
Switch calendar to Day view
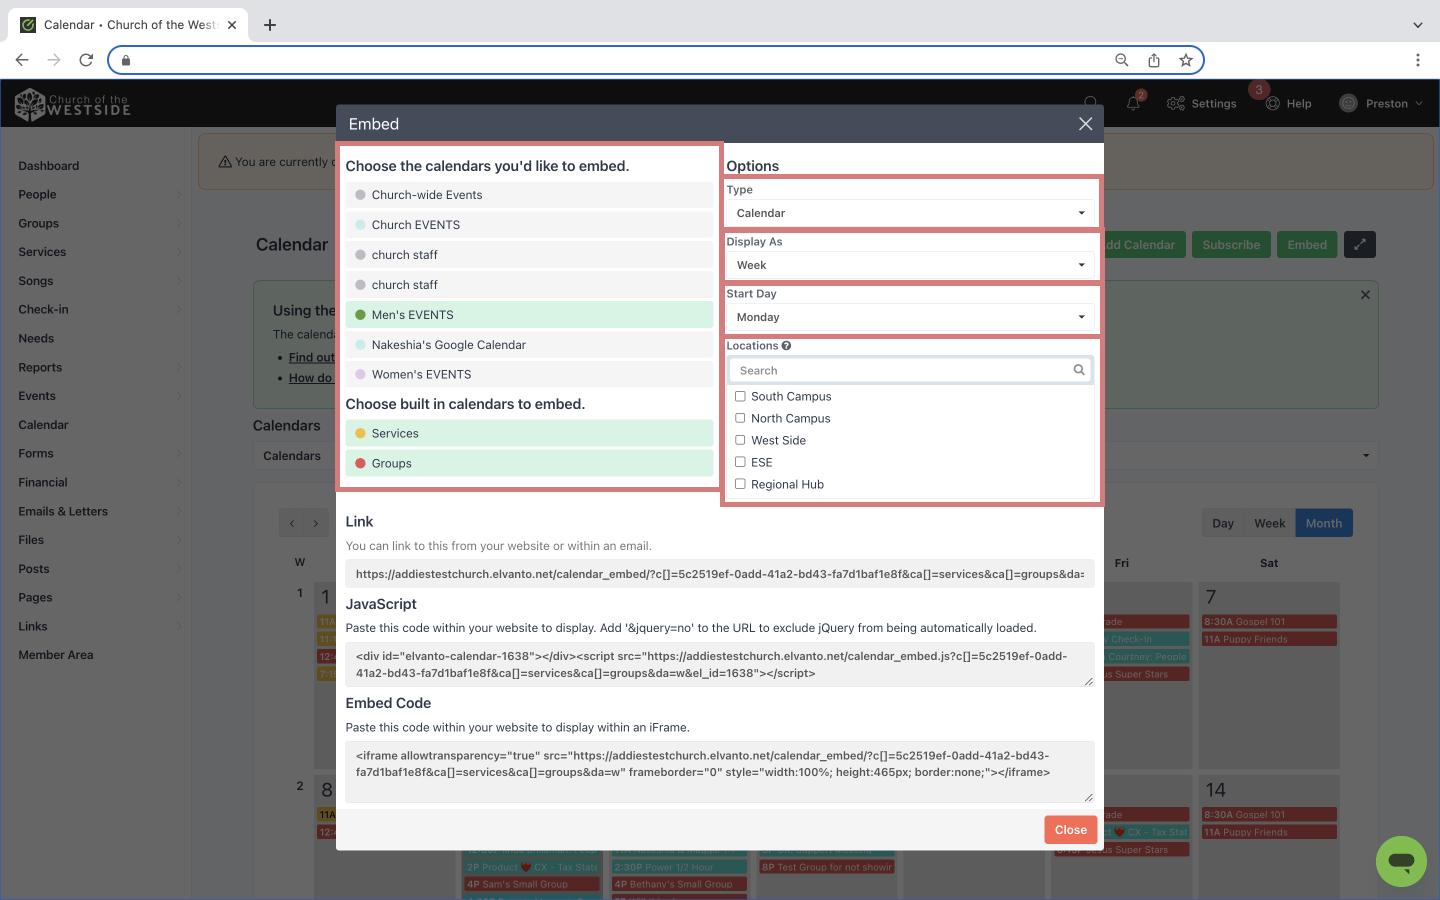pos(1223,523)
